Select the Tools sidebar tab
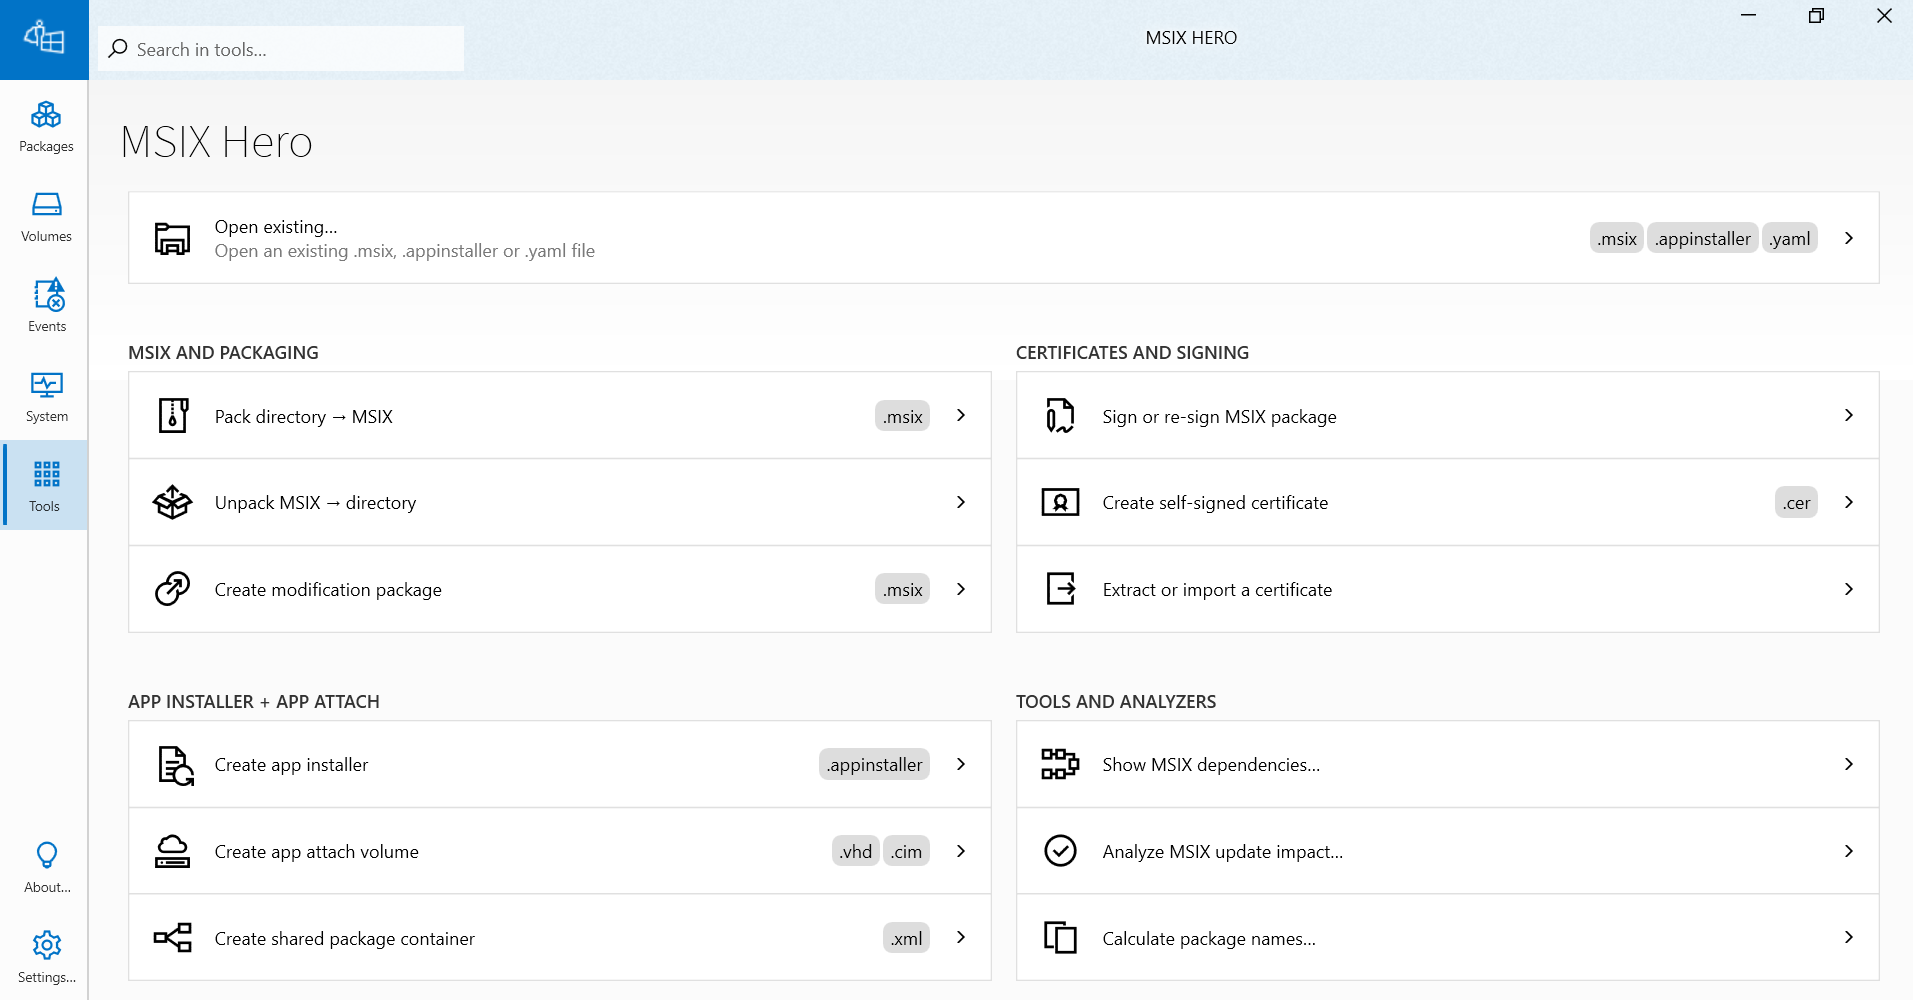Image resolution: width=1913 pixels, height=1000 pixels. coord(46,485)
